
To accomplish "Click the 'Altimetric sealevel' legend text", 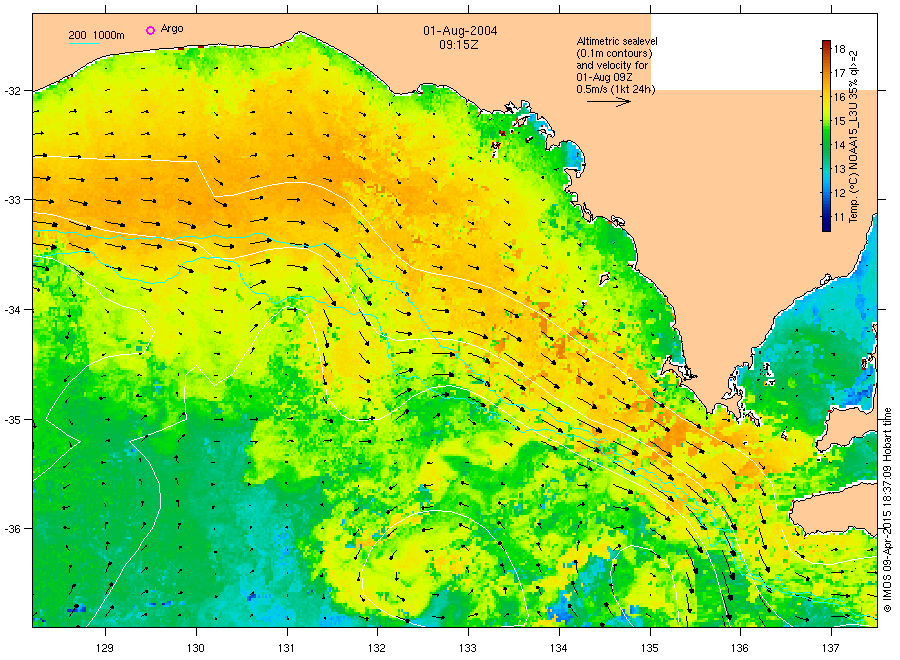I will coord(617,41).
